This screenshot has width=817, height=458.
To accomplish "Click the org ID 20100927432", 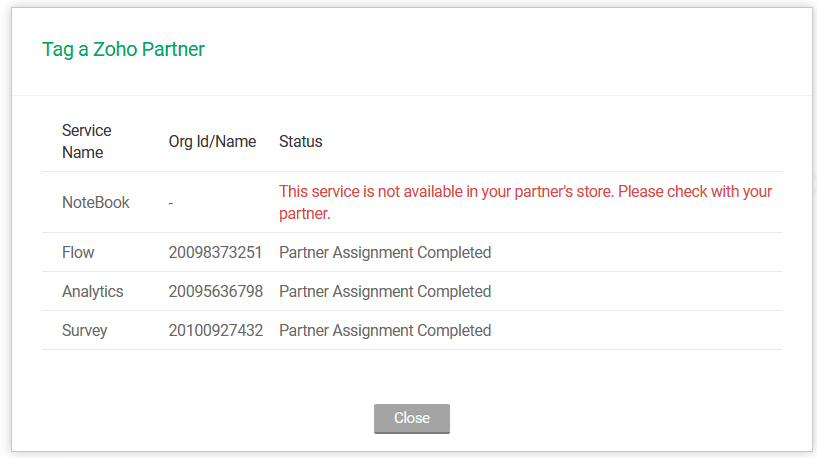I will click(x=215, y=330).
